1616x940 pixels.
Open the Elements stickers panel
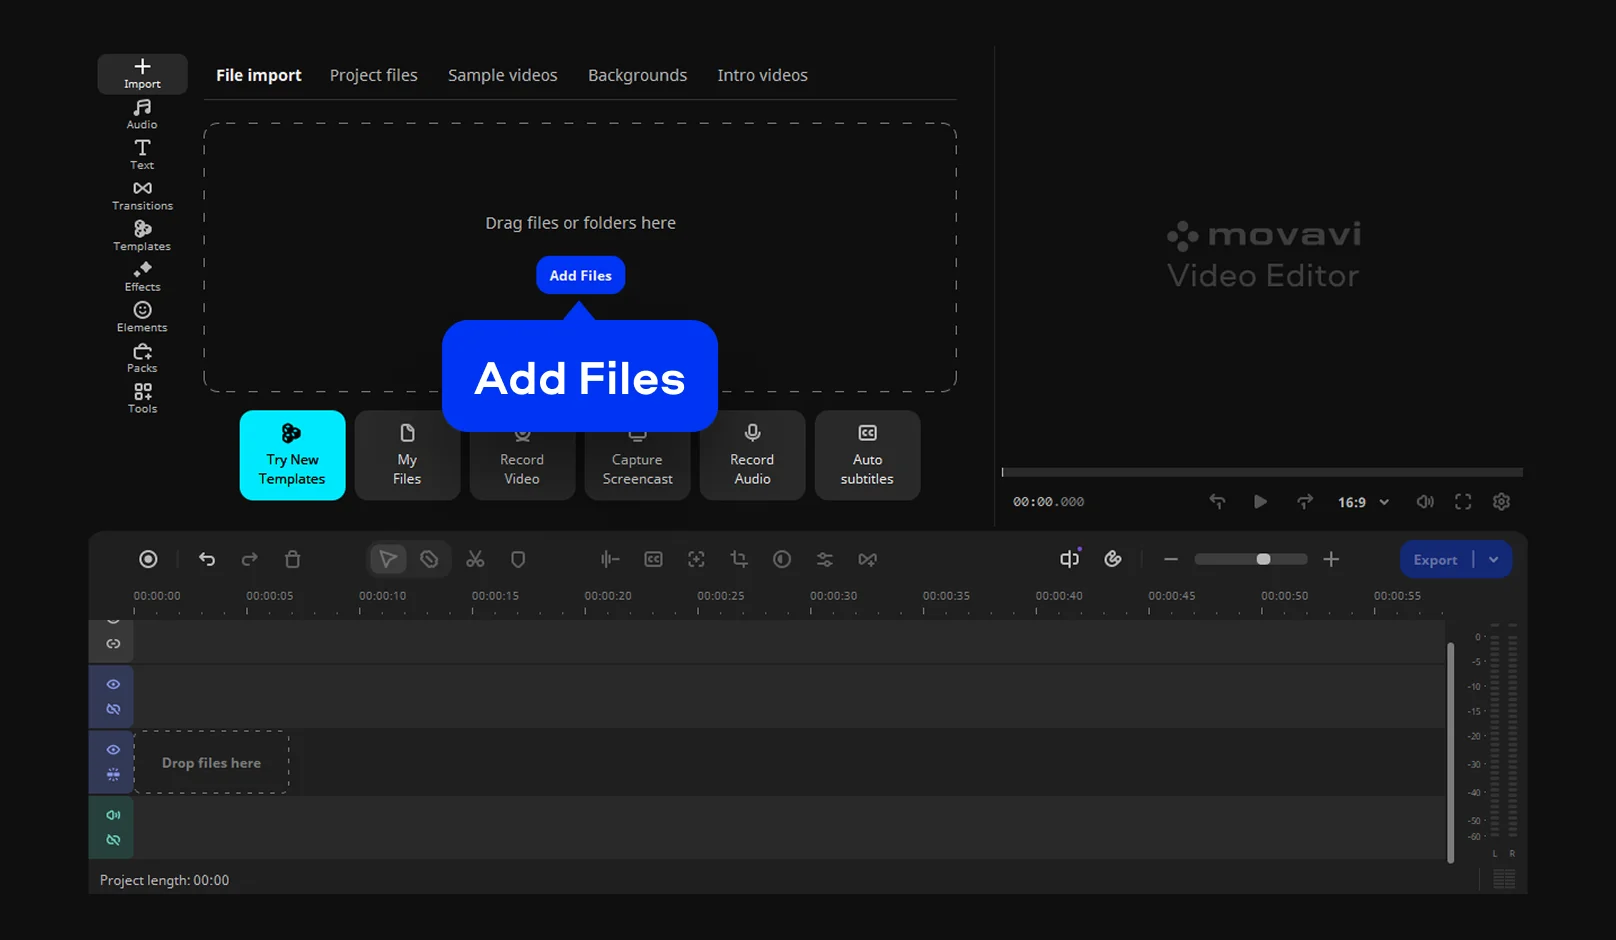(142, 317)
